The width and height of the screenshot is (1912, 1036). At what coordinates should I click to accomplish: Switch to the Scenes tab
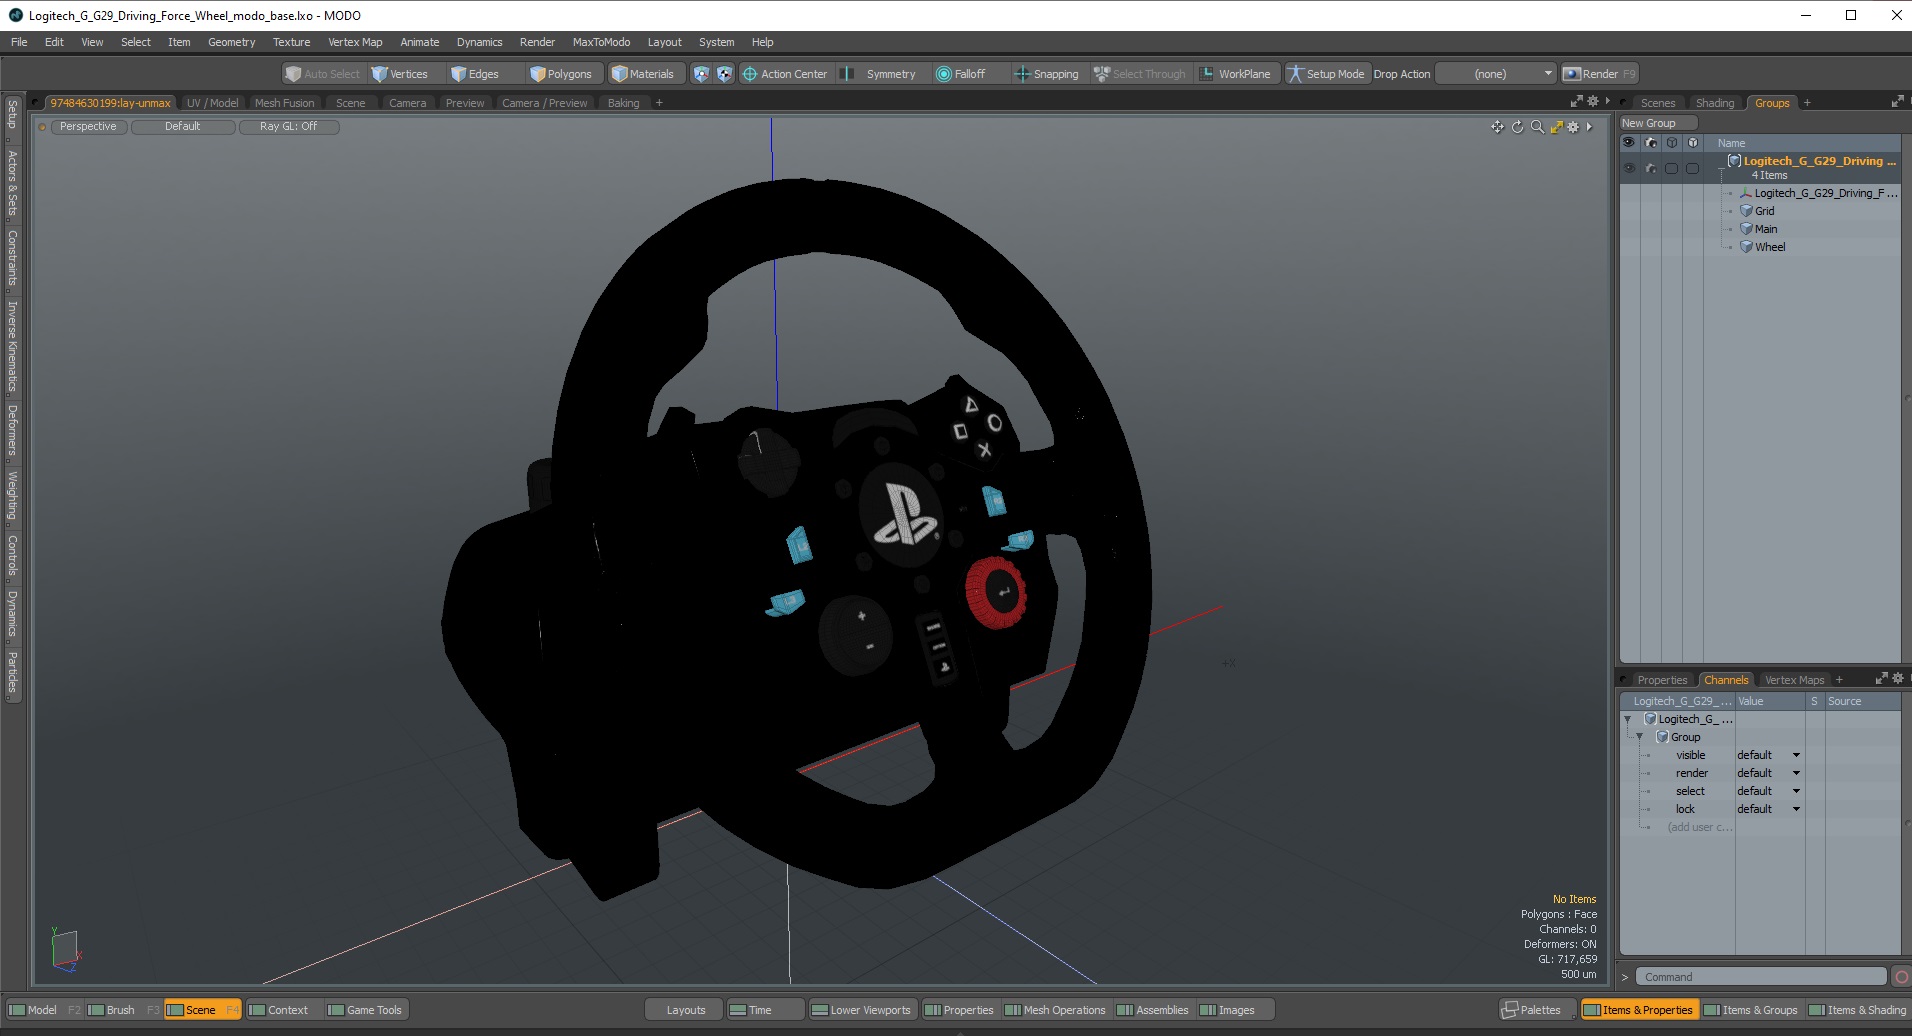coord(1657,103)
